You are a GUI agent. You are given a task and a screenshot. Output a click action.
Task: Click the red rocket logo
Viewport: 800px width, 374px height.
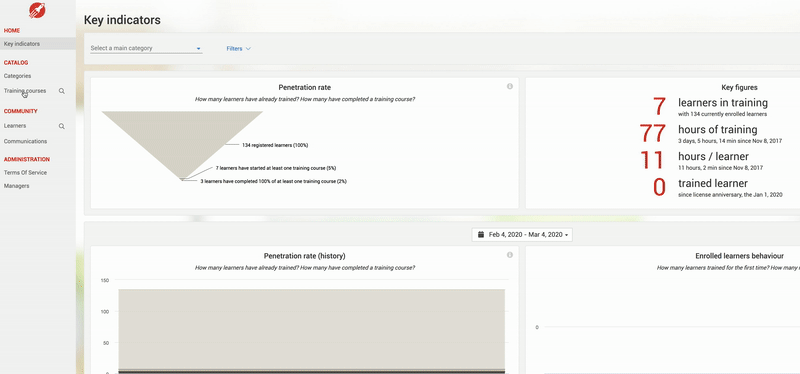37,10
